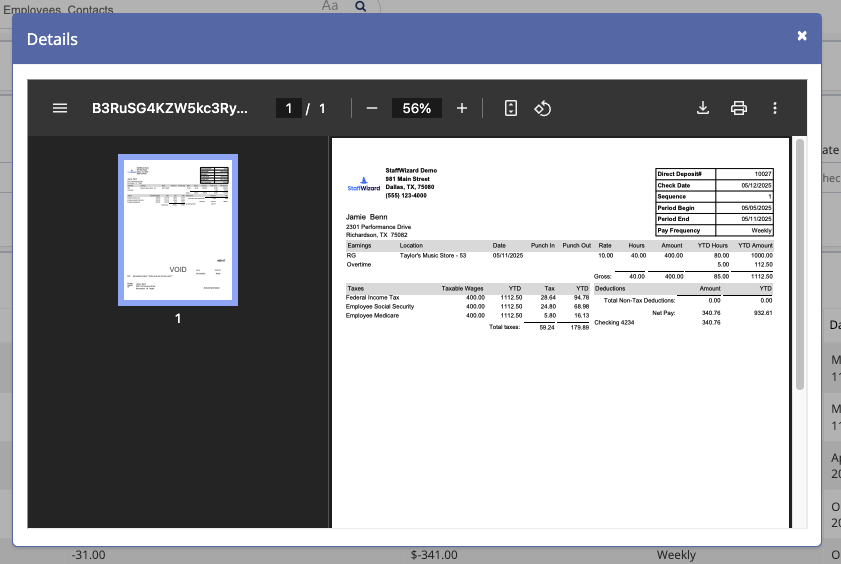Click the 56% zoom level field
Screen dimensions: 841x564
[417, 108]
